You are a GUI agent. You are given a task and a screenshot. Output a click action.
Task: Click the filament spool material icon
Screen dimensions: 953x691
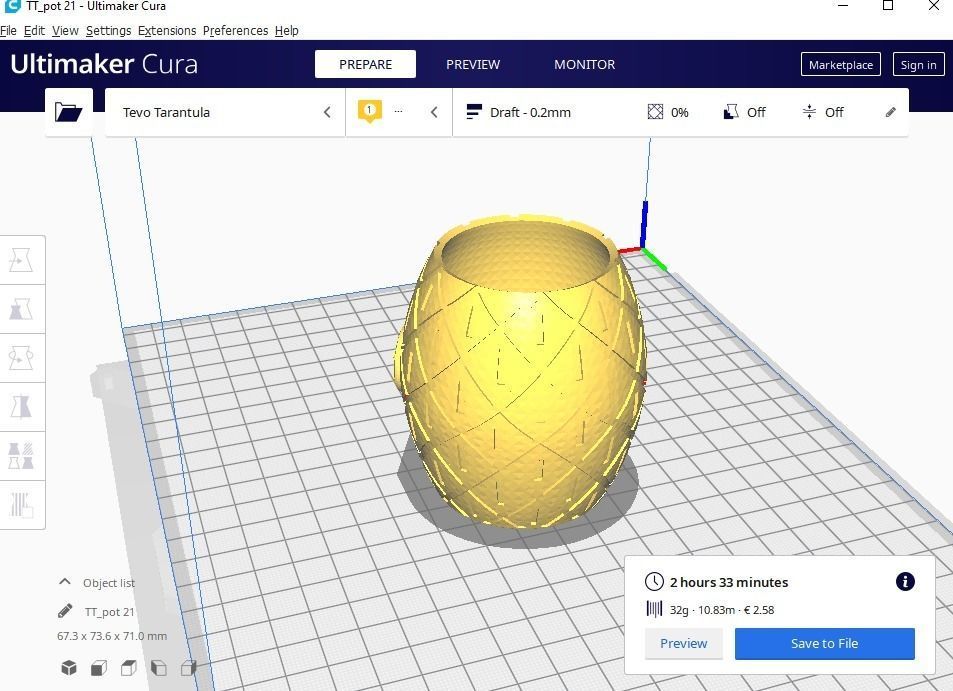point(654,610)
